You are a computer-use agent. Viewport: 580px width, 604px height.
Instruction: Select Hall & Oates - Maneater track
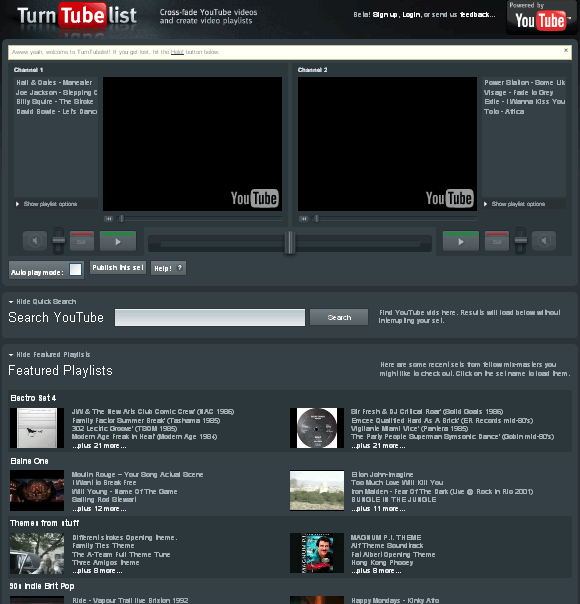[54, 82]
